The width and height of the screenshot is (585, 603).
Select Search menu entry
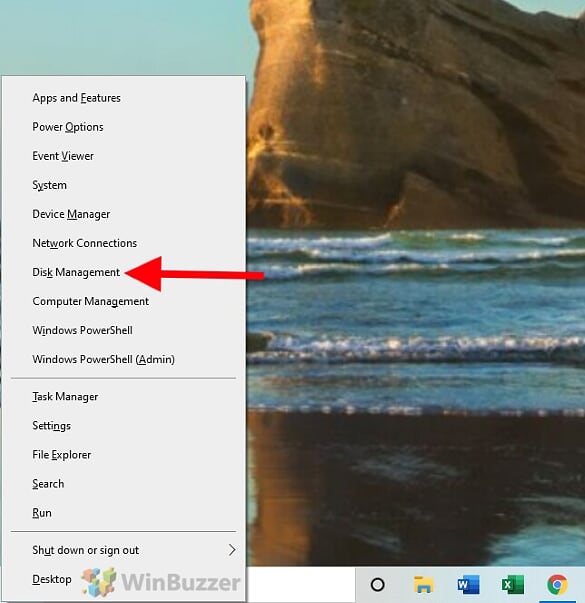[x=123, y=484]
